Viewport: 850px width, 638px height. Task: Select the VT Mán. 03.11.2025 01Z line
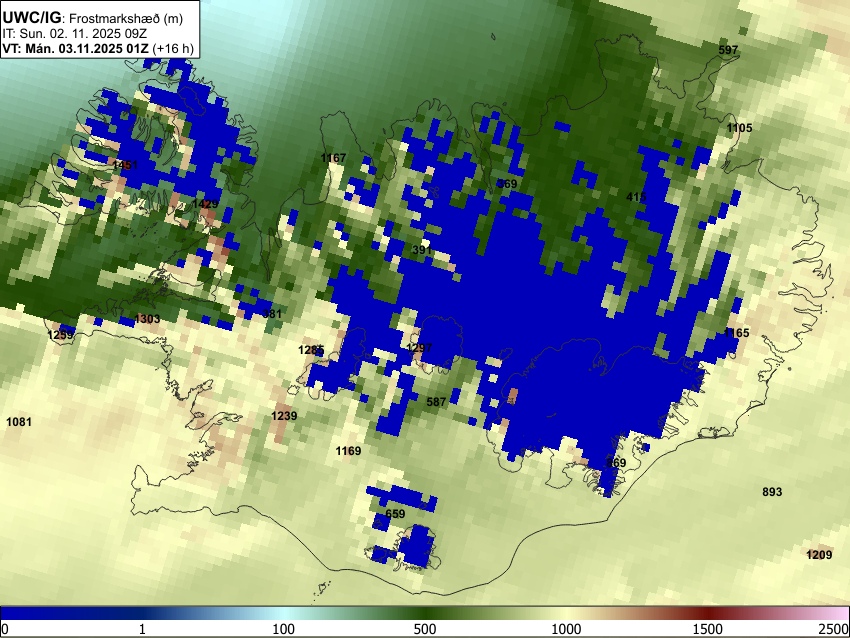[98, 48]
